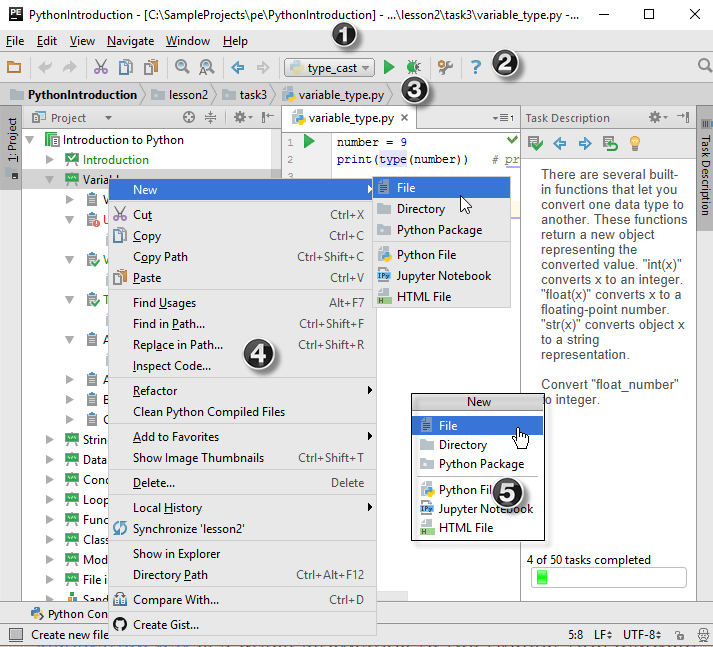Viewport: 713px width, 647px height.
Task: Run type_cast with the green play button
Action: (389, 67)
